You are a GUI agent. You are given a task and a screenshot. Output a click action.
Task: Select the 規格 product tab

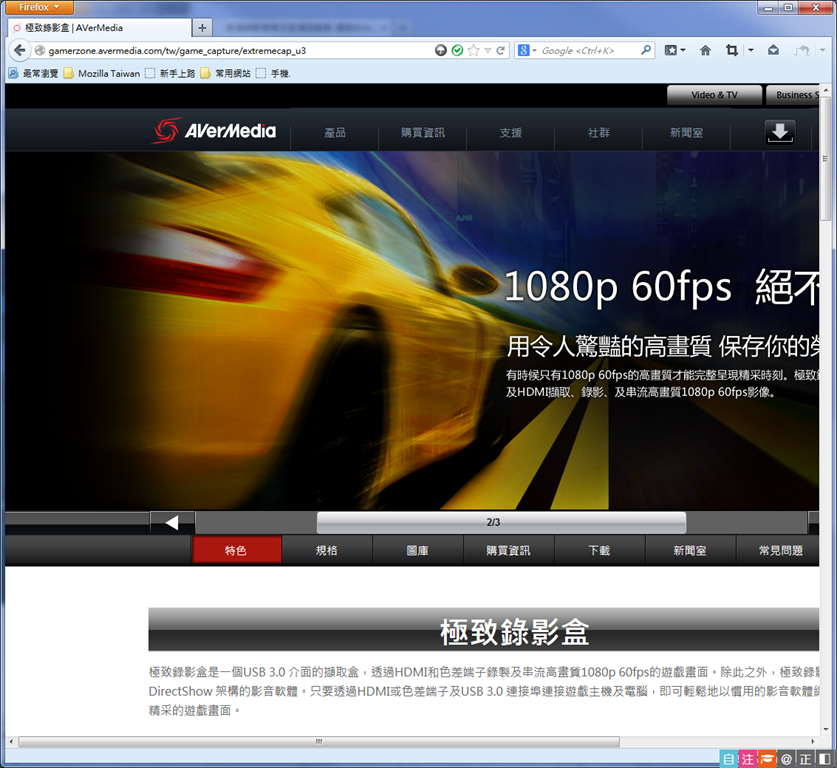pos(327,550)
